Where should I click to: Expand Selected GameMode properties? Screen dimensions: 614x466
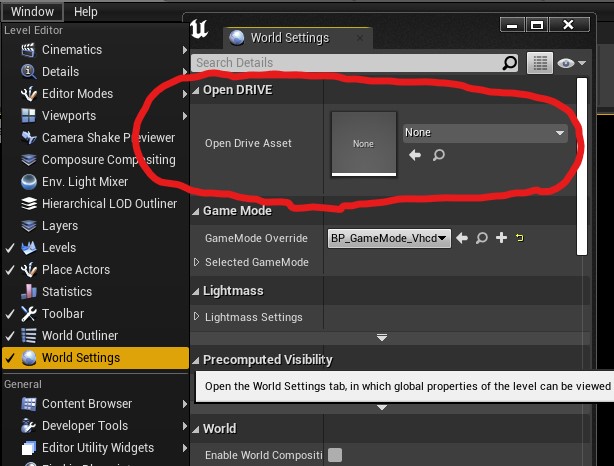[x=197, y=262]
